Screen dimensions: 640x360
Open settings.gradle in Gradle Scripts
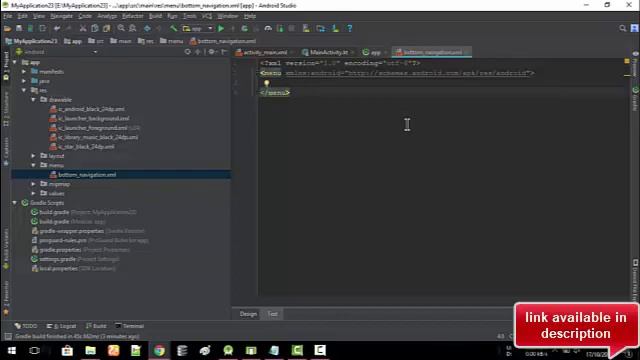click(58, 259)
